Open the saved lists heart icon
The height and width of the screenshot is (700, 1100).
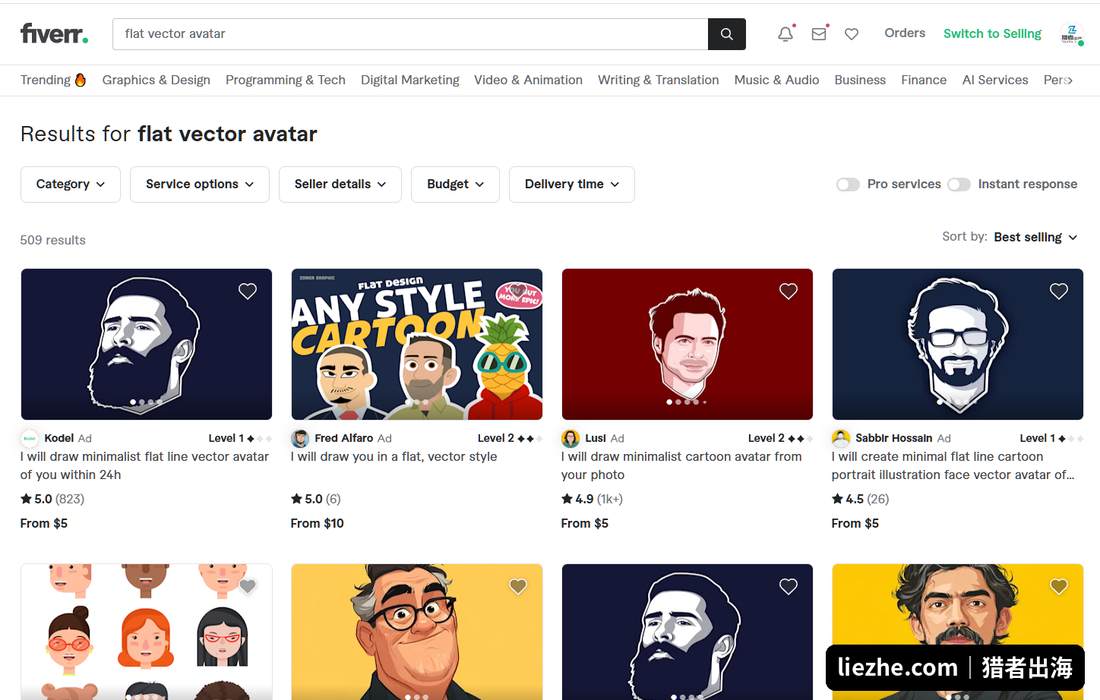pos(852,34)
